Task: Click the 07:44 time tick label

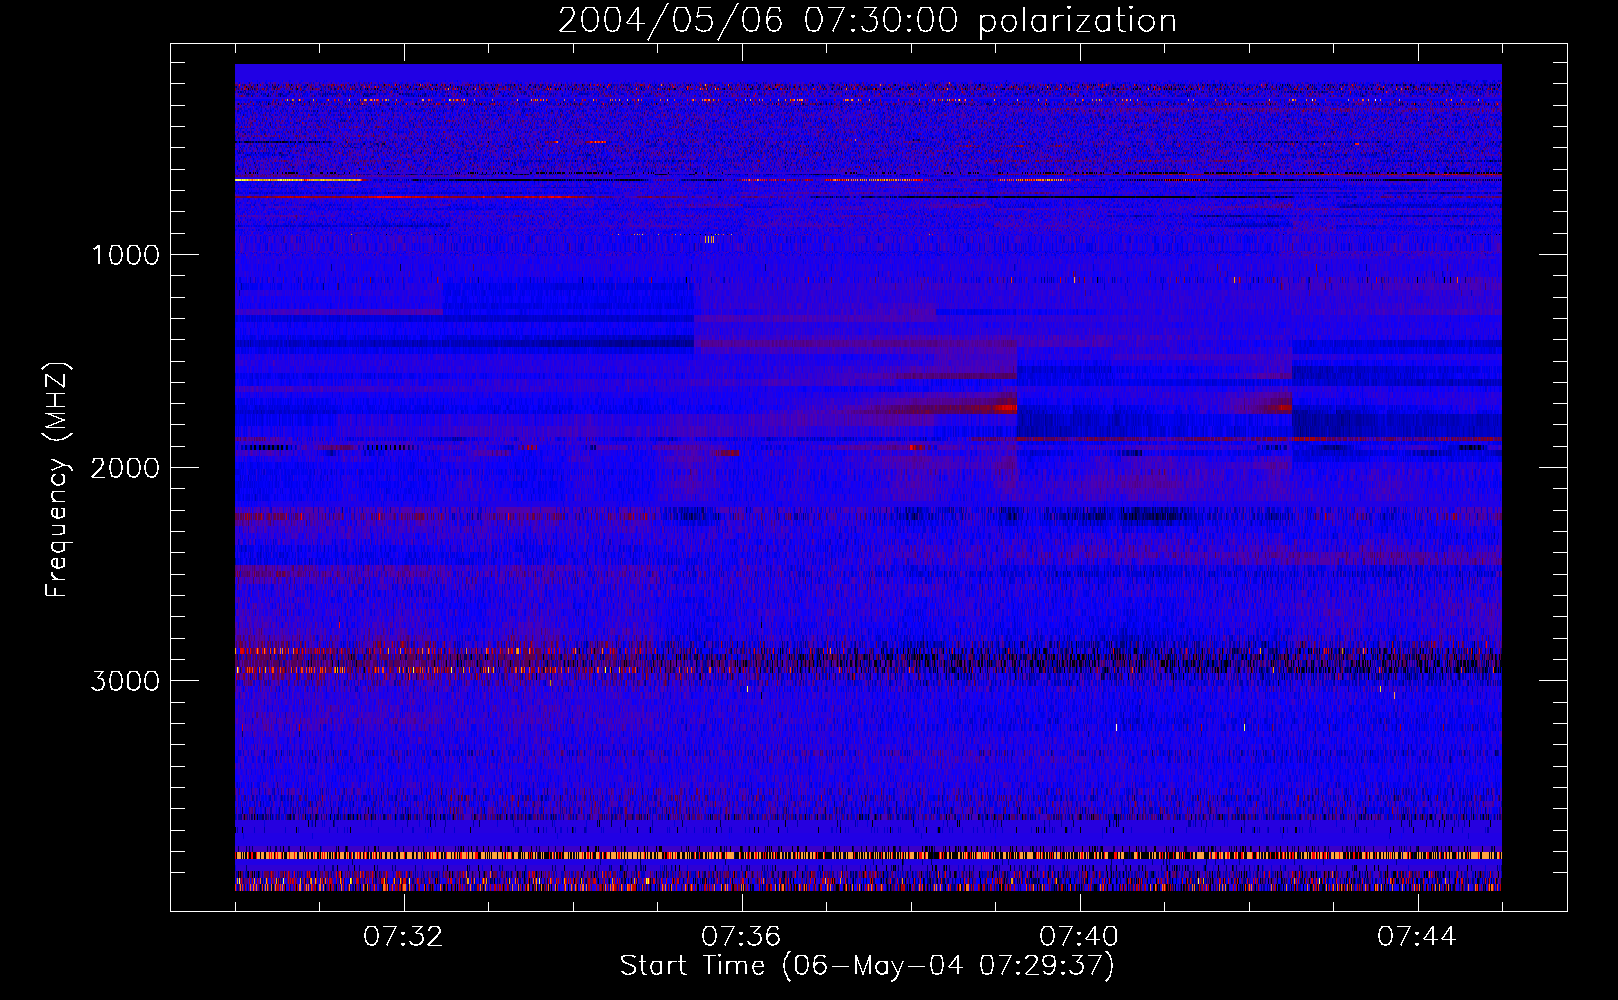Action: click(x=1417, y=937)
